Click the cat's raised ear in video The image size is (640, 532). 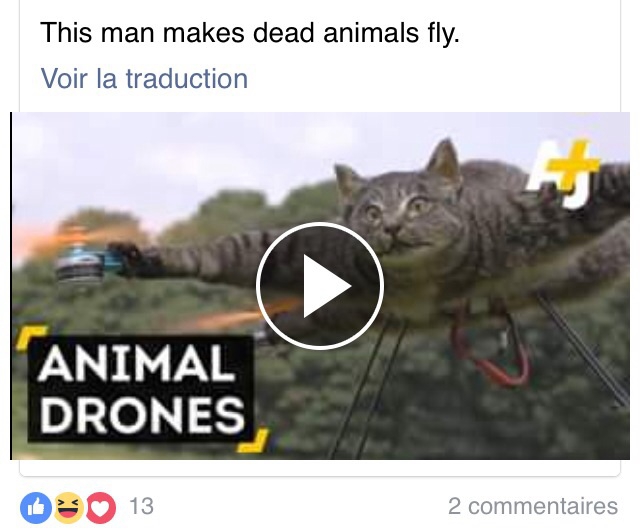[445, 159]
